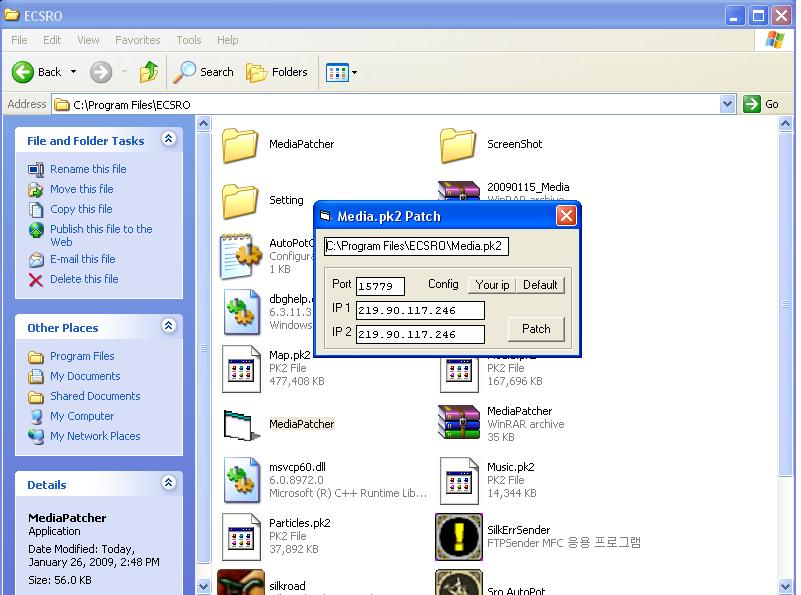Select the Music.pk2 file icon
Image resolution: width=801 pixels, height=595 pixels.
point(458,480)
